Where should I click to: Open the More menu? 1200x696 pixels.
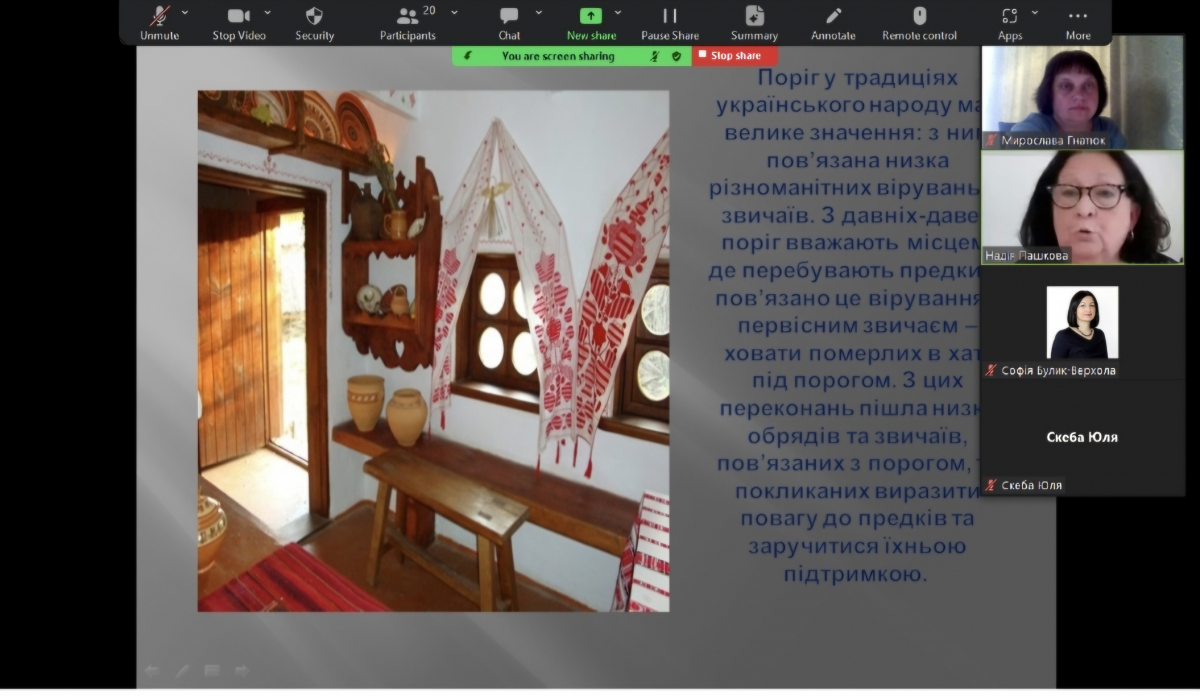tap(1078, 22)
